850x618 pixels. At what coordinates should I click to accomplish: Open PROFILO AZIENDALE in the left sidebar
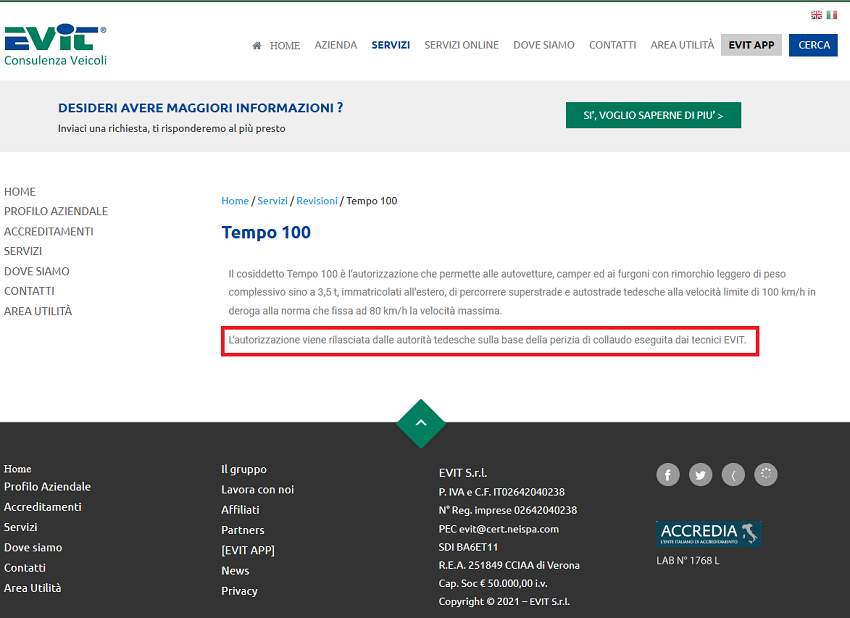[56, 211]
